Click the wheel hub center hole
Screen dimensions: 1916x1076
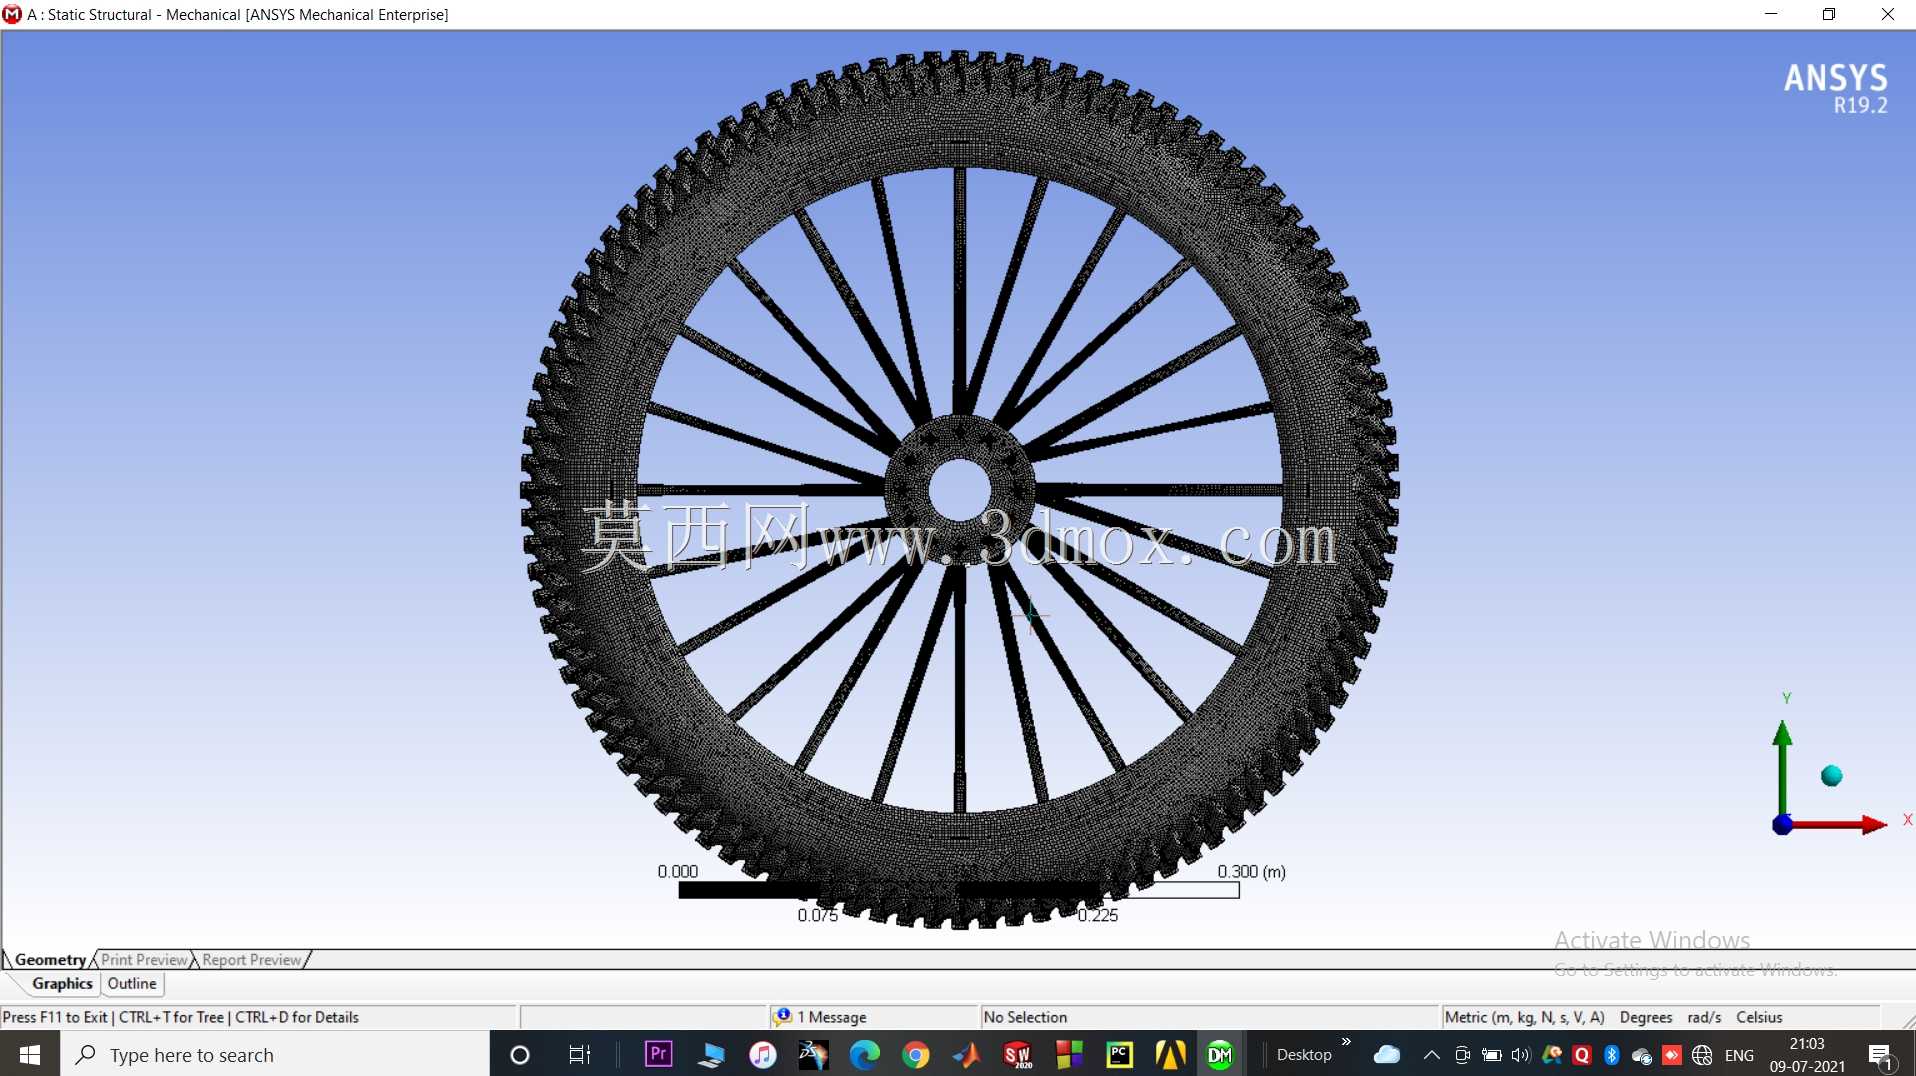pyautogui.click(x=959, y=490)
